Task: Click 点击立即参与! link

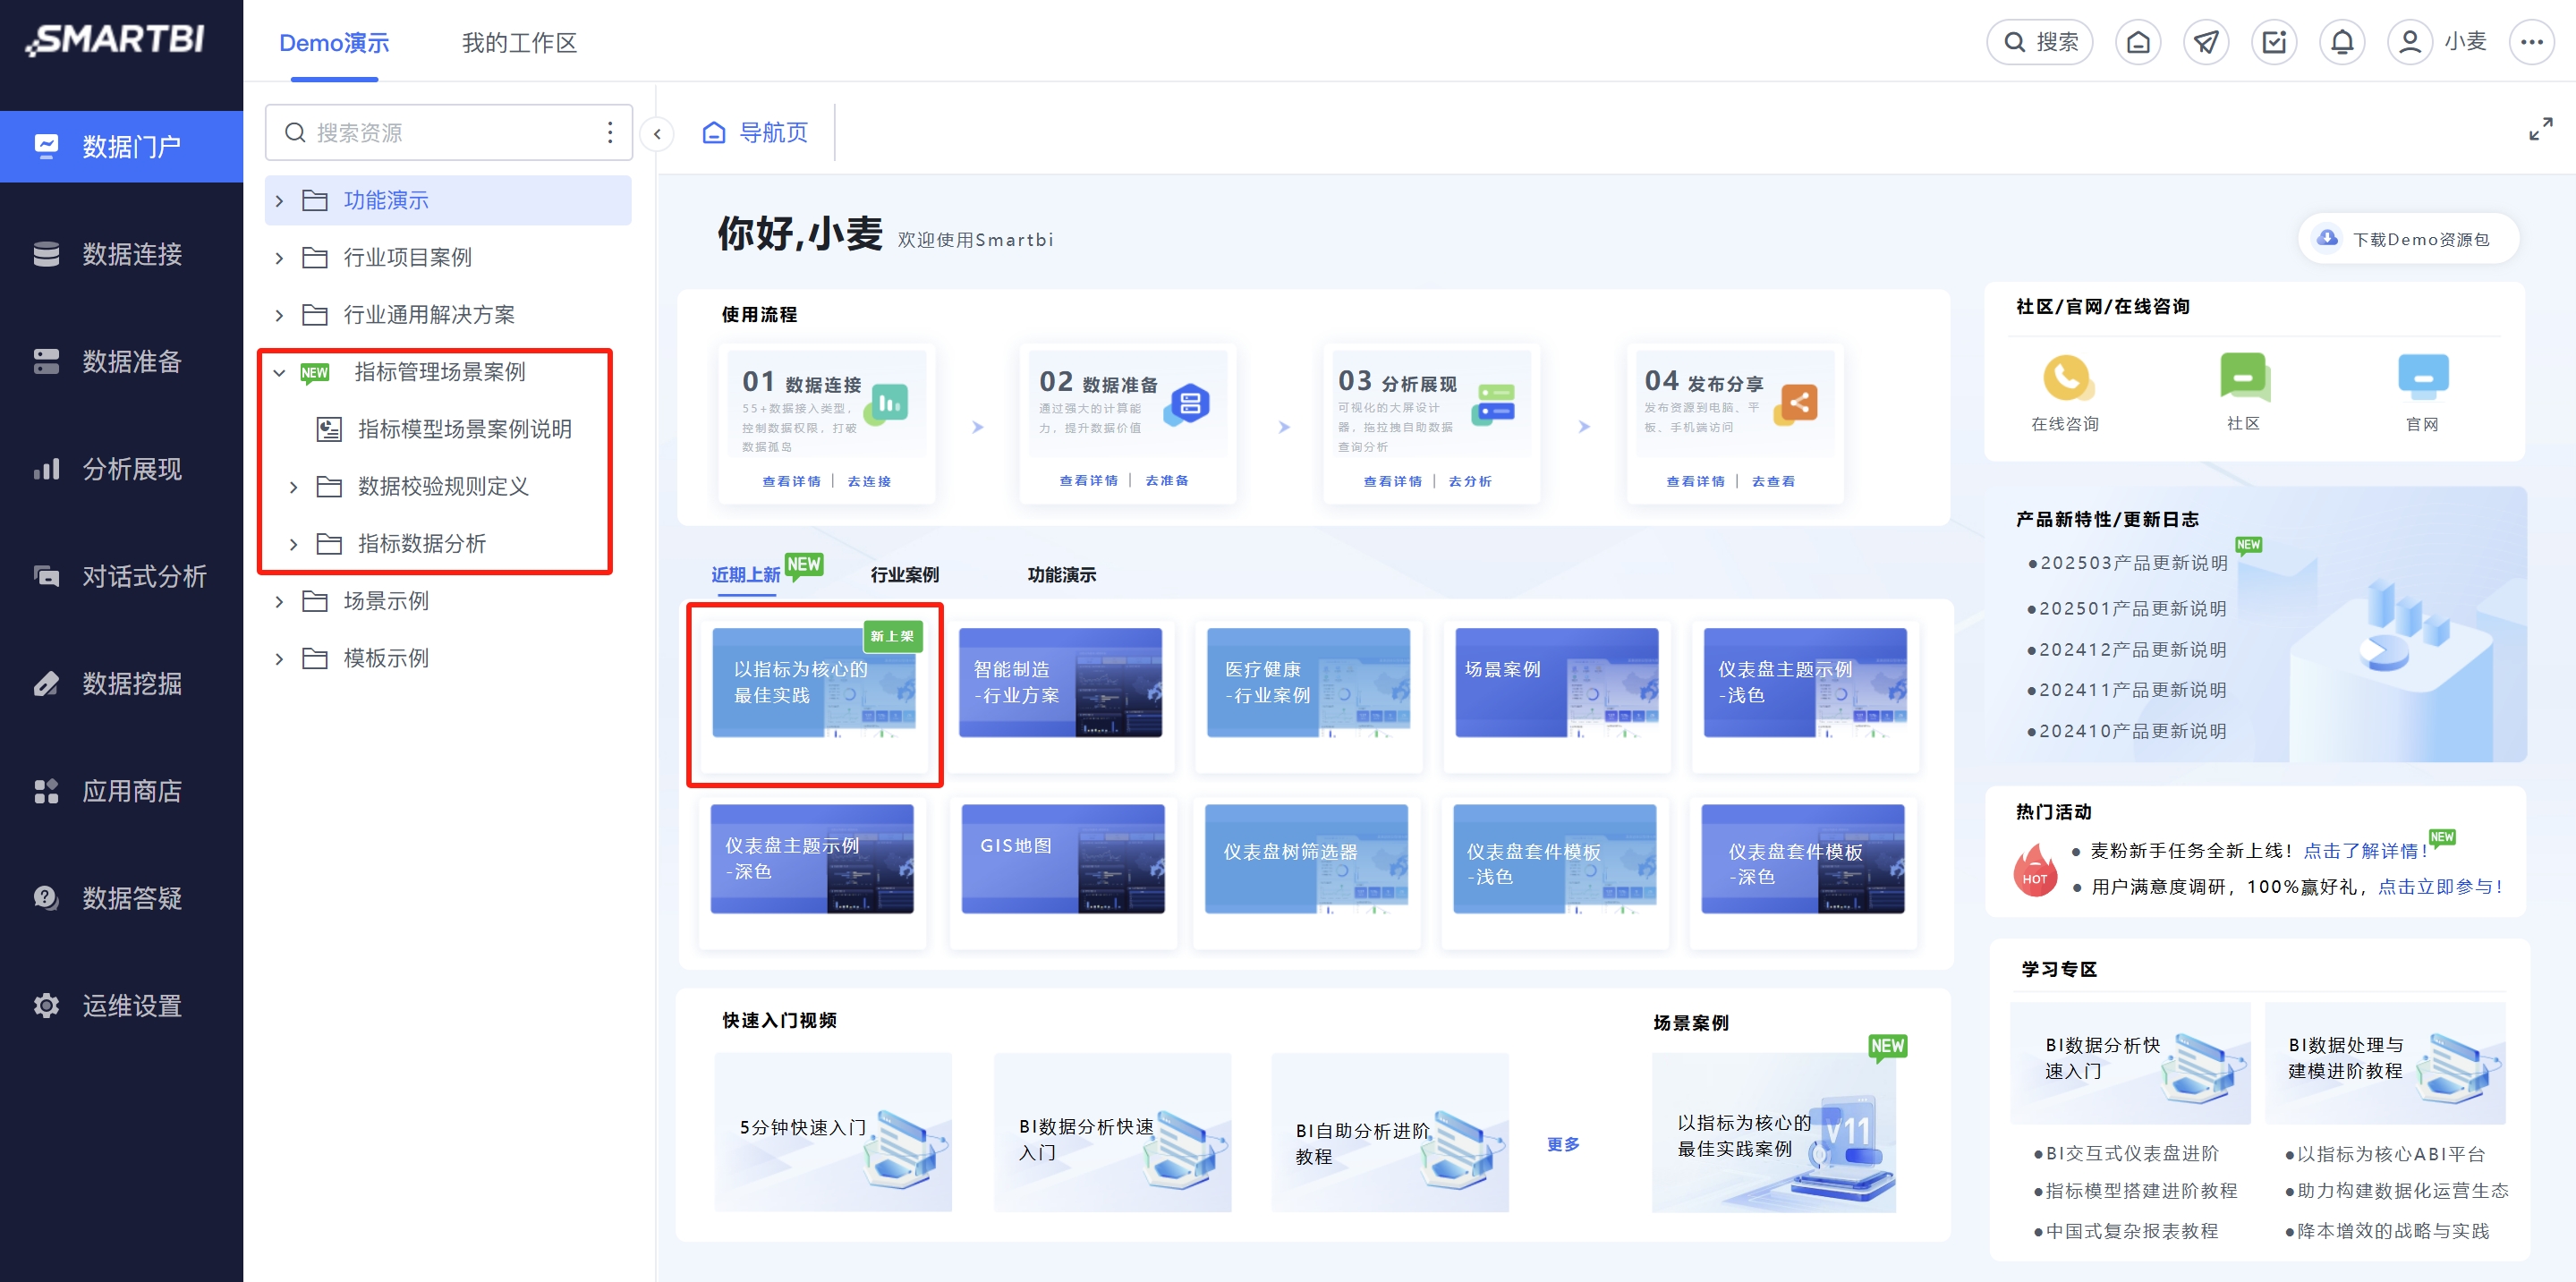Action: [2439, 887]
